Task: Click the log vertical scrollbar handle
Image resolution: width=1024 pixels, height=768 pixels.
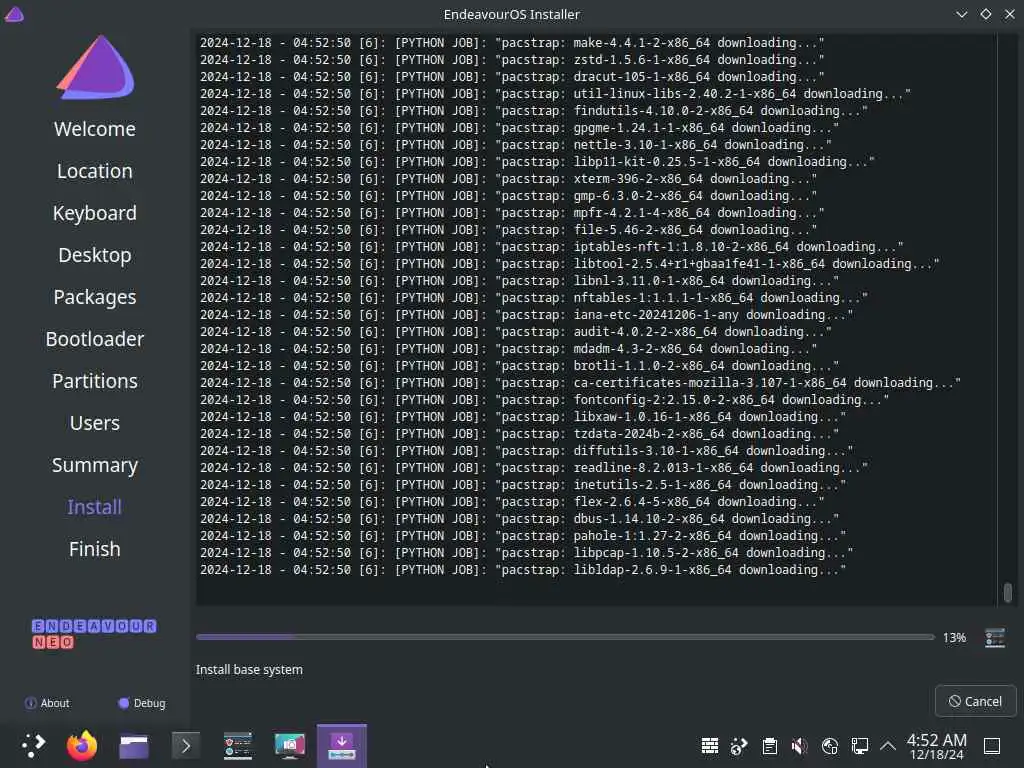Action: pyautogui.click(x=1008, y=593)
